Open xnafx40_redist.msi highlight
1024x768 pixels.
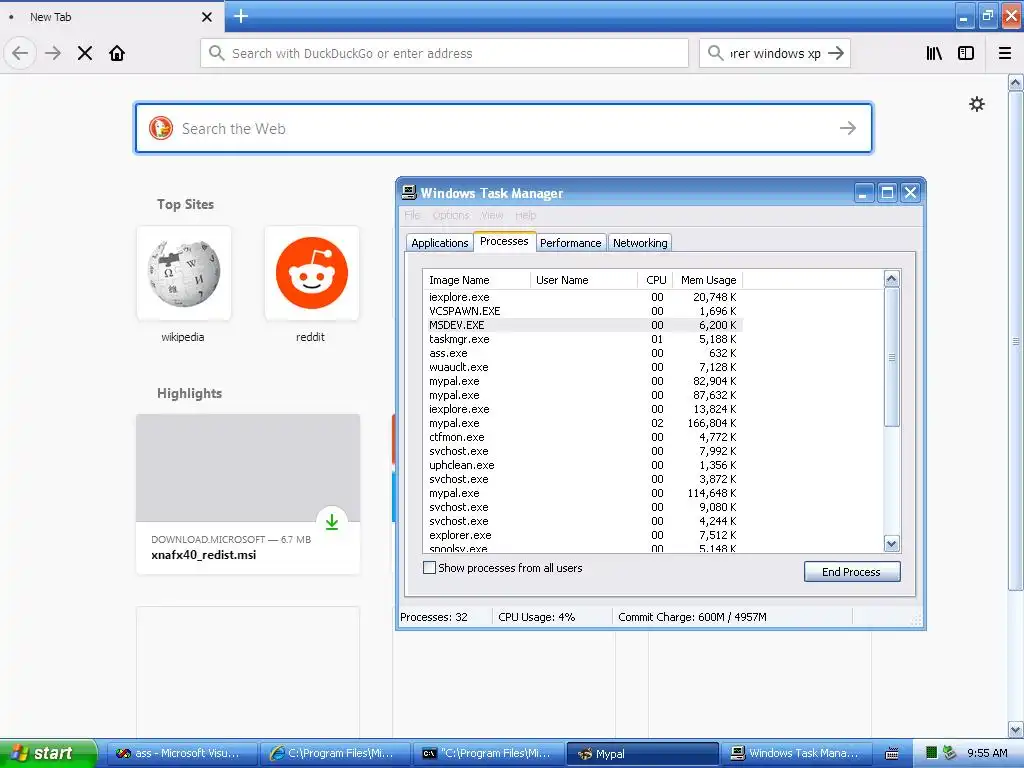(248, 494)
